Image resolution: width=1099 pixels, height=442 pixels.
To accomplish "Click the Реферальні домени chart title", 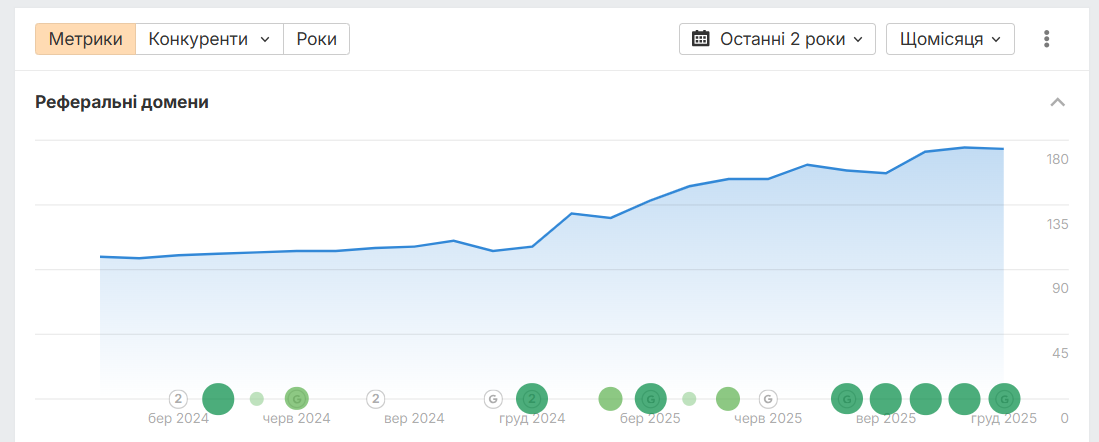I will [122, 102].
